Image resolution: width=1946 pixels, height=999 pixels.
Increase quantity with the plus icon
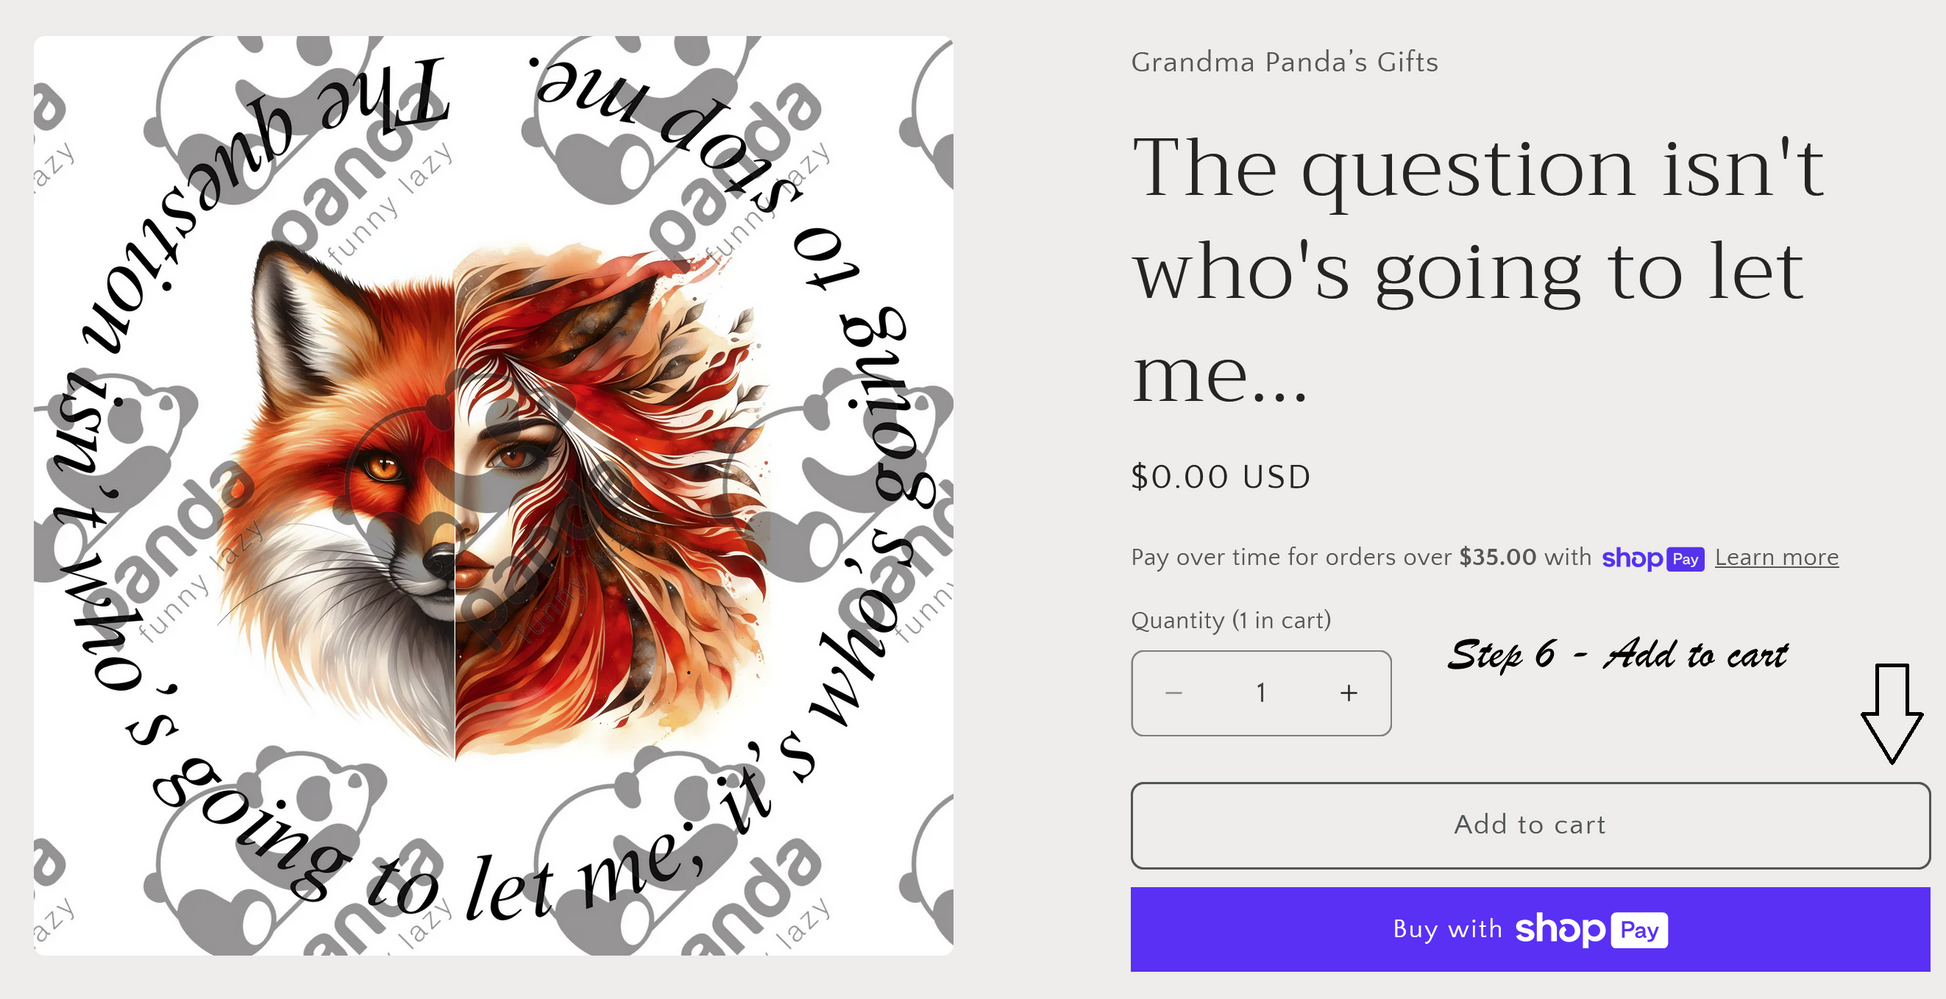click(x=1349, y=693)
